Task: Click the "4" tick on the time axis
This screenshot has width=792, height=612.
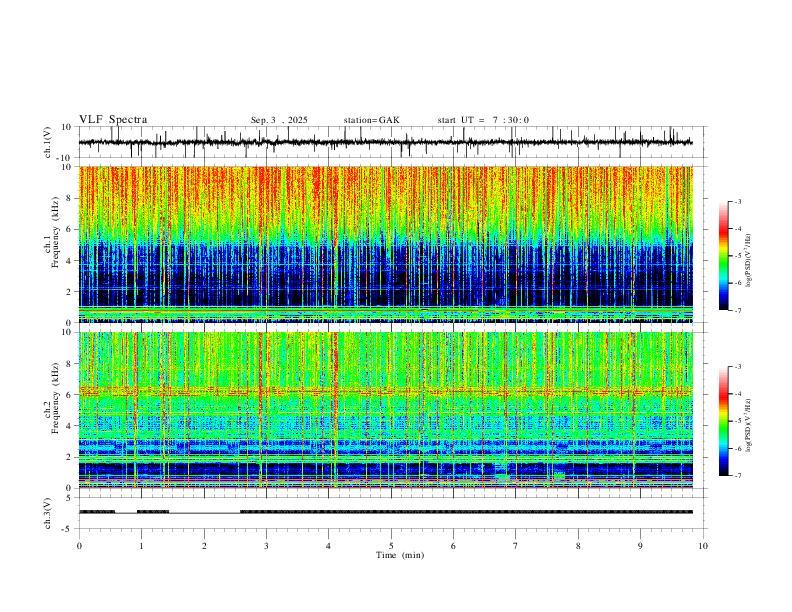Action: click(x=329, y=546)
